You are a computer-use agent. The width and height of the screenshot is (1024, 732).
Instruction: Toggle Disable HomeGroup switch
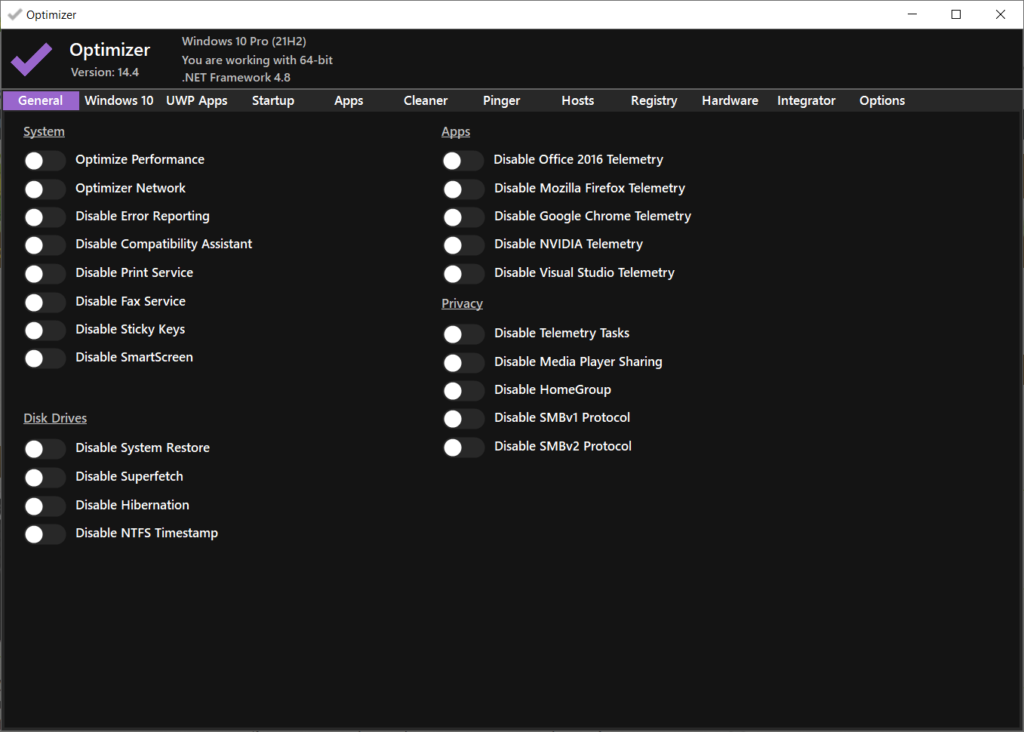tap(463, 390)
